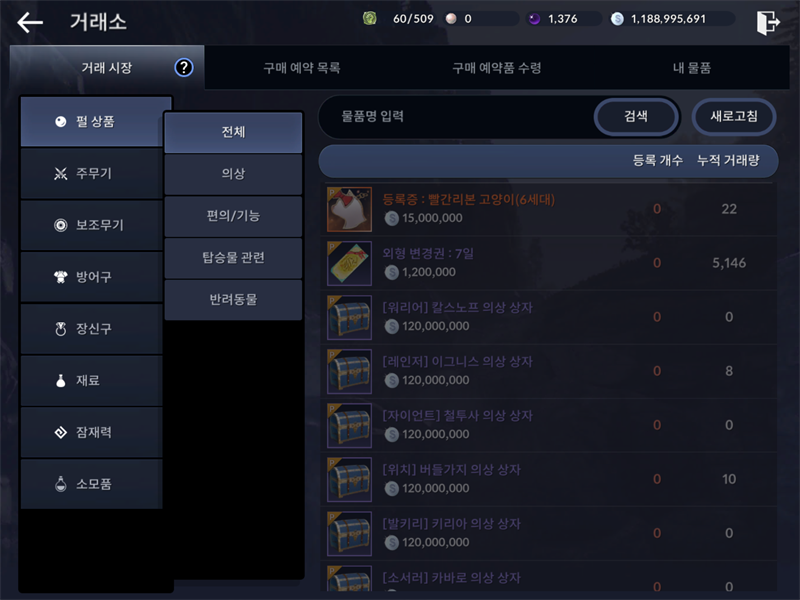Switch to 내 물품 tab
This screenshot has width=800, height=600.
[691, 68]
